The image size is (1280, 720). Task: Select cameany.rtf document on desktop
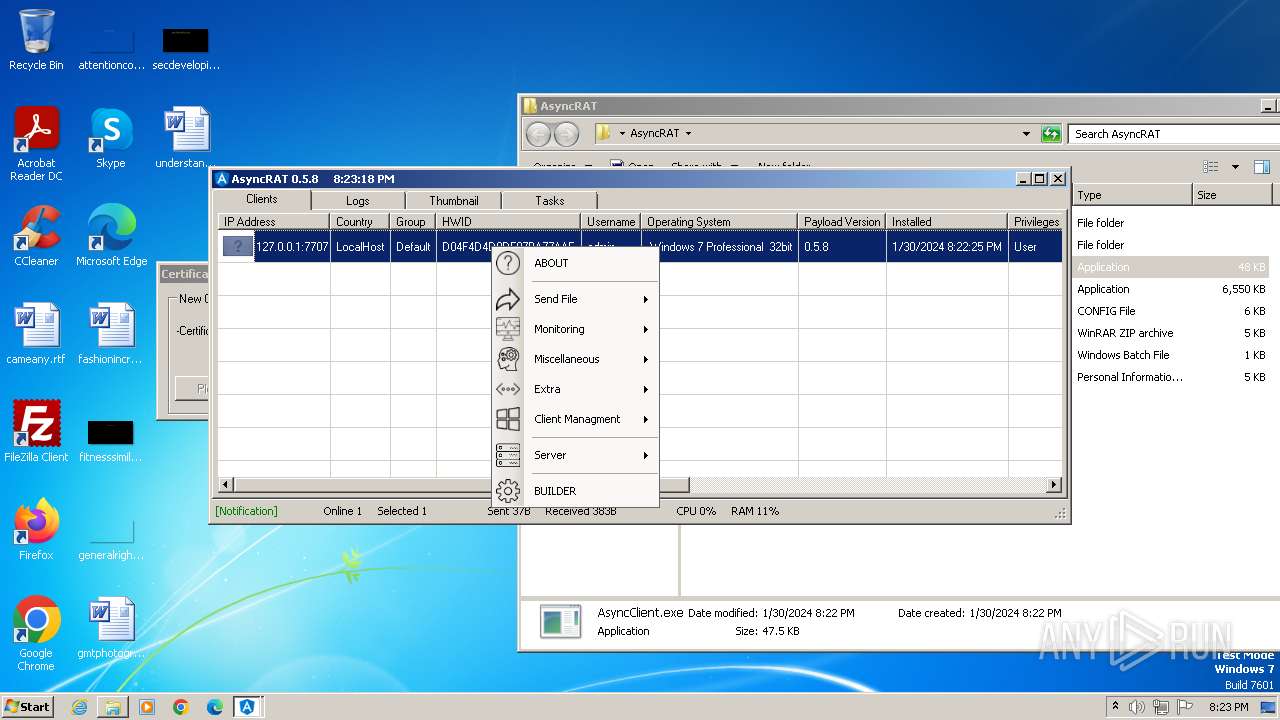37,334
